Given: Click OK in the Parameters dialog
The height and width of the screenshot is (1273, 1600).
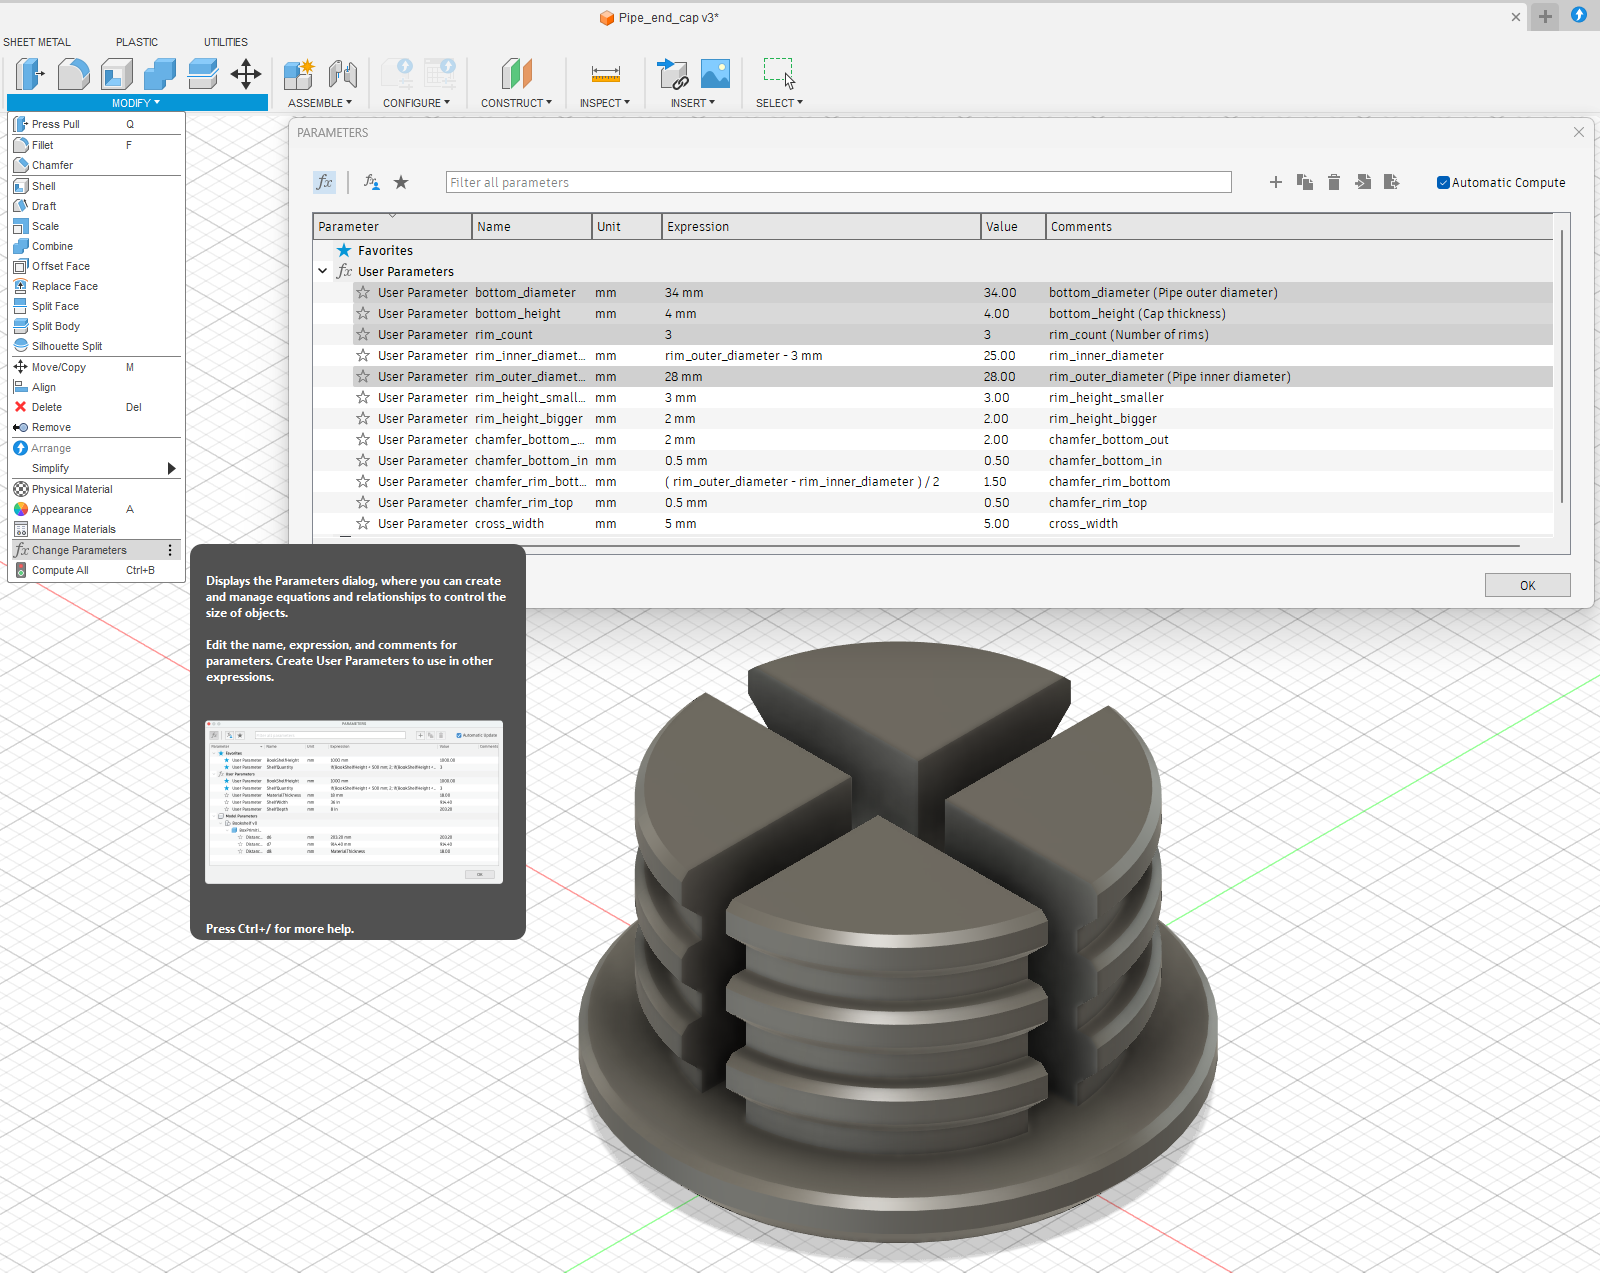Looking at the screenshot, I should (x=1527, y=585).
